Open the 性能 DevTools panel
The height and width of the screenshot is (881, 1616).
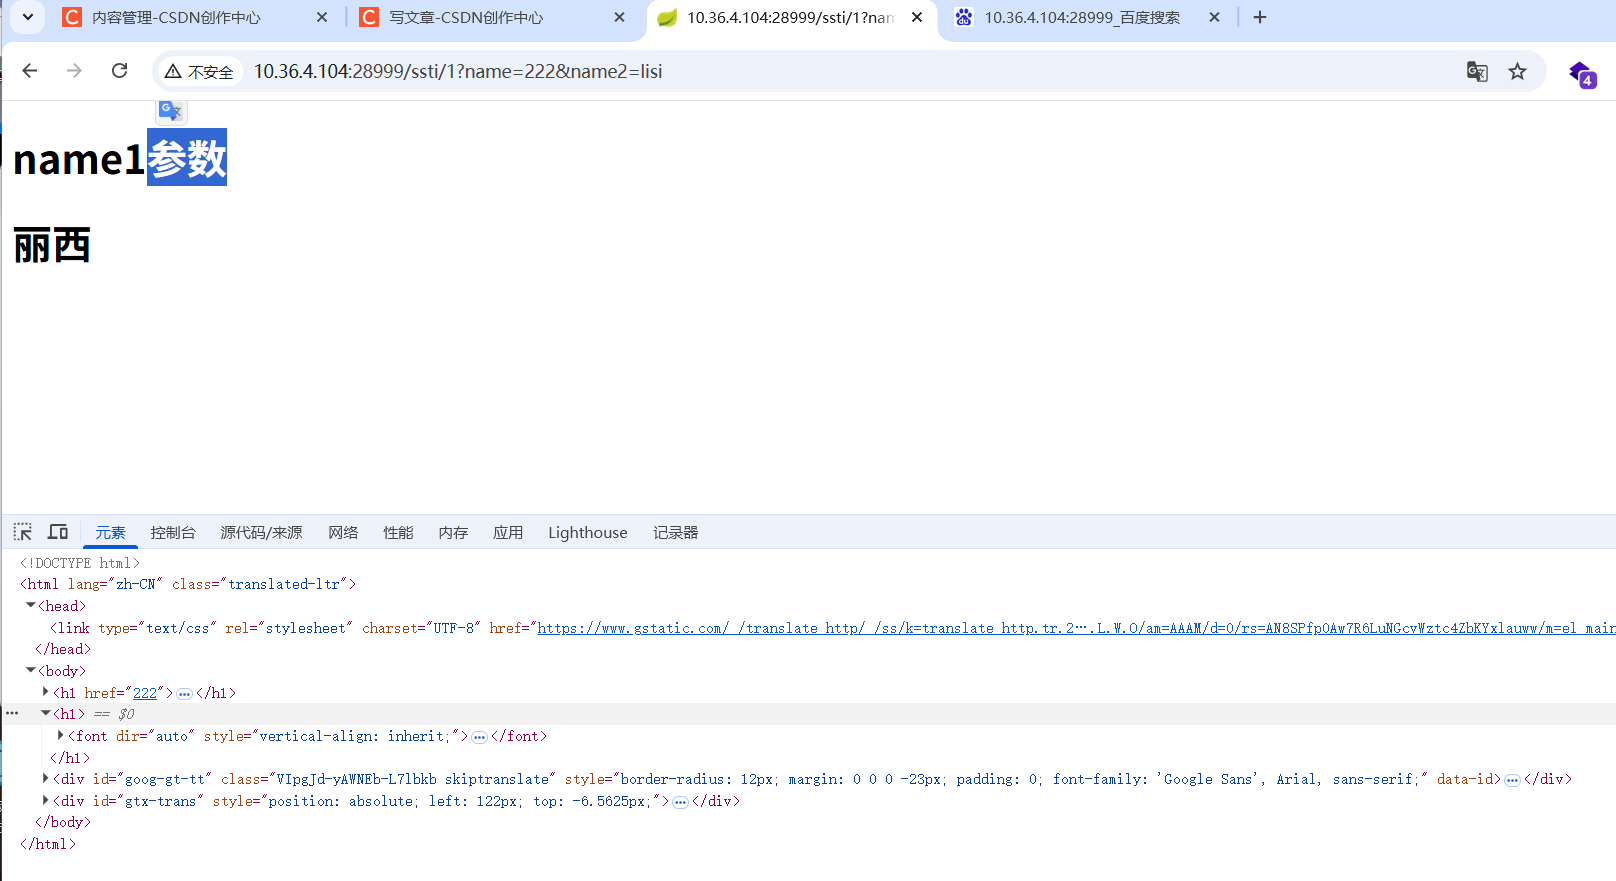coord(398,533)
